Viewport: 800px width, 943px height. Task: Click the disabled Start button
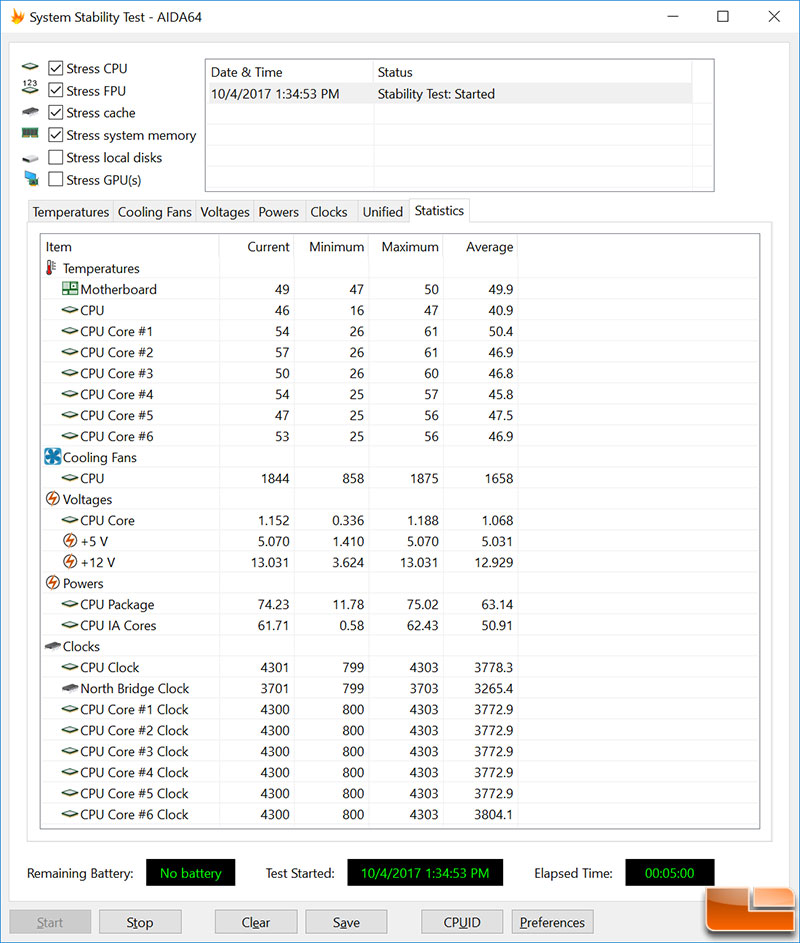50,923
